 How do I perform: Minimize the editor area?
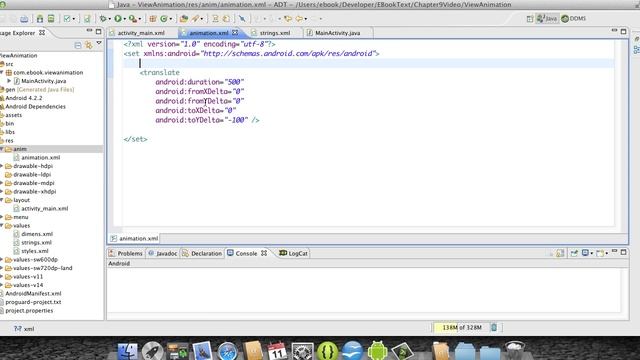point(614,31)
